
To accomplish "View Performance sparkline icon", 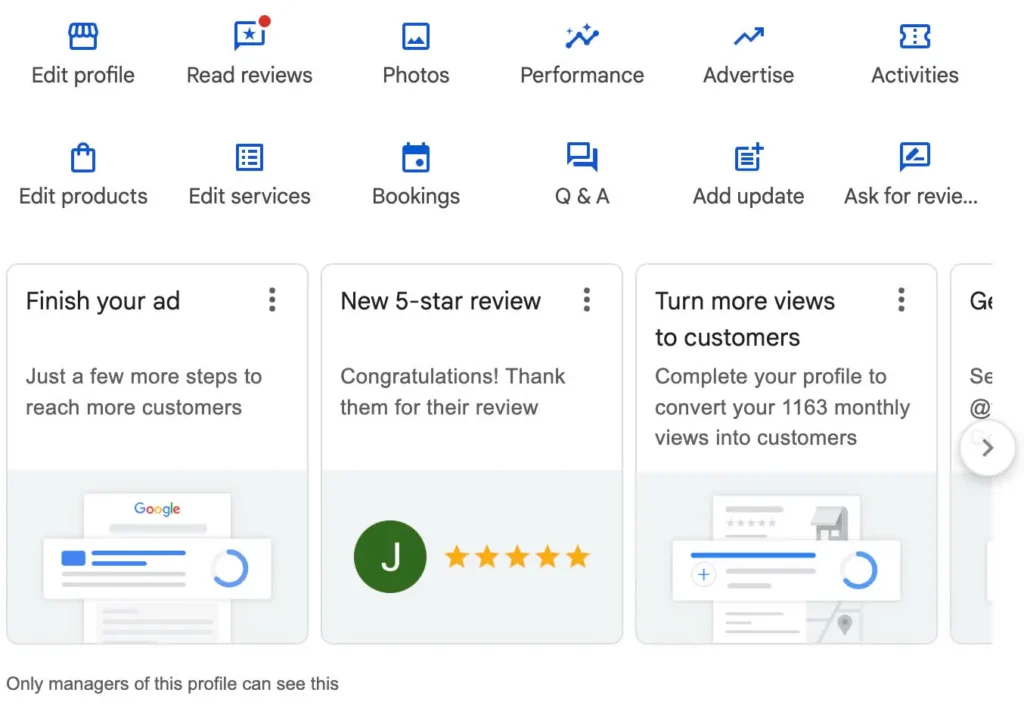I will (582, 36).
